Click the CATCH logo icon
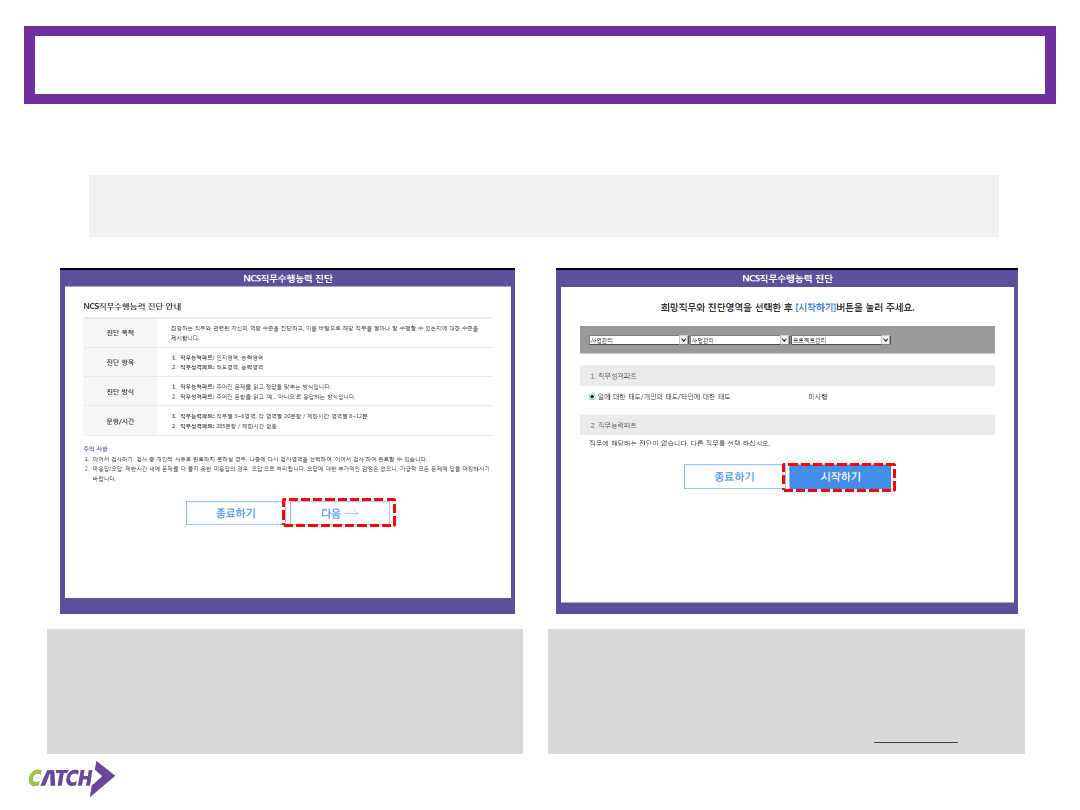 (70, 778)
